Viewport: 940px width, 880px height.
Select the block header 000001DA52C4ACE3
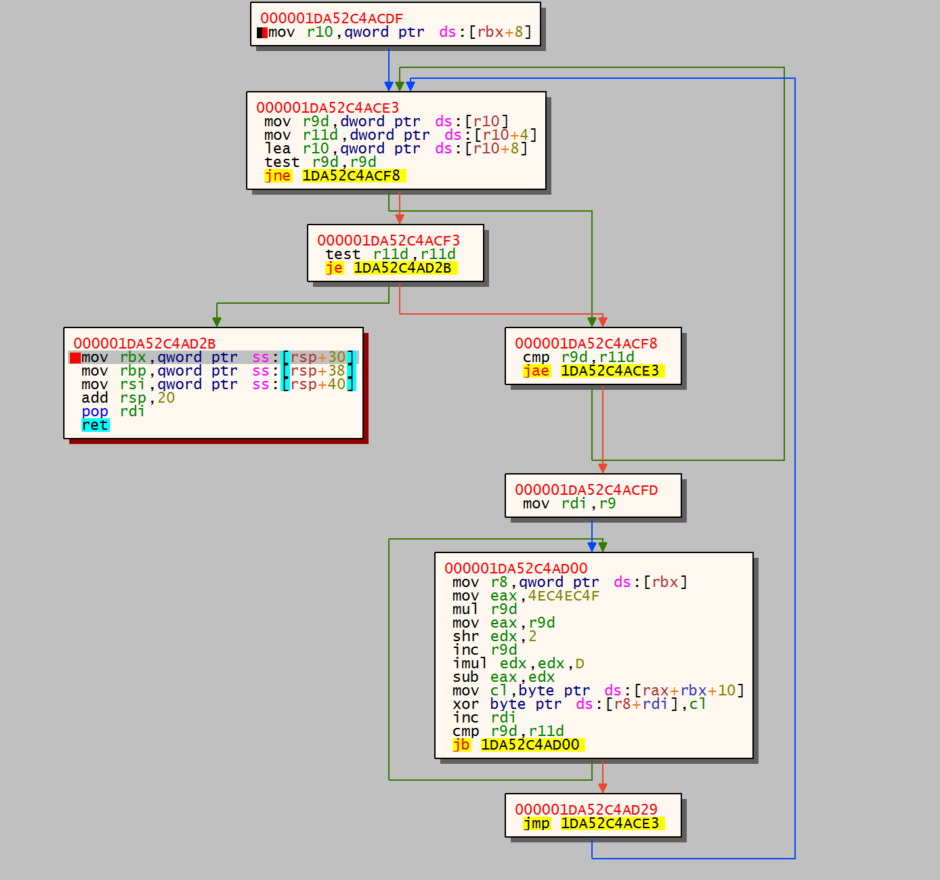pos(327,107)
